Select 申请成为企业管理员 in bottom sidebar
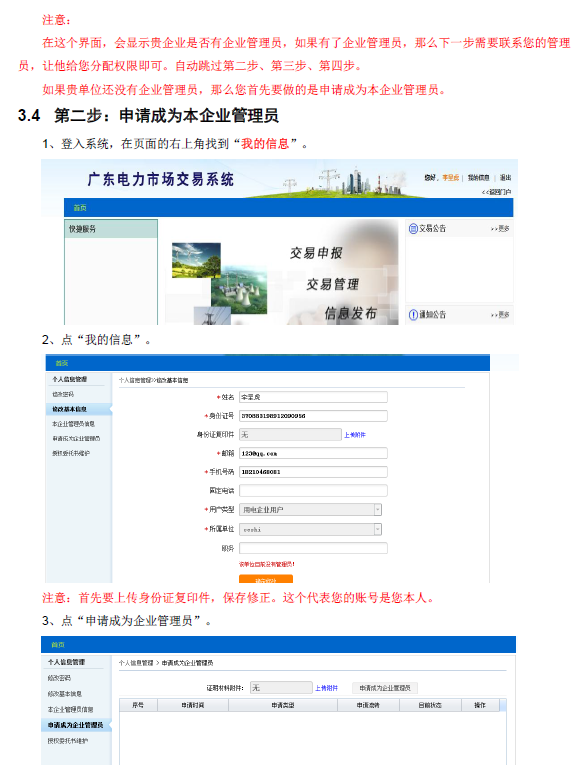 pos(77,725)
